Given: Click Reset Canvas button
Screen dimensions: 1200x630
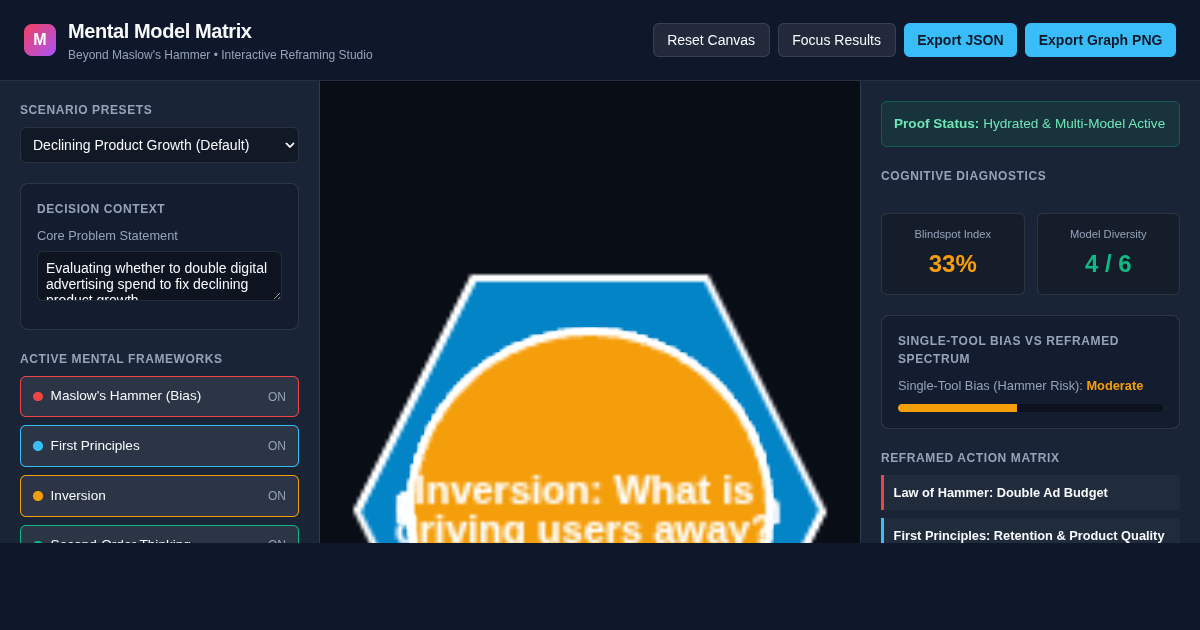Looking at the screenshot, I should point(711,40).
